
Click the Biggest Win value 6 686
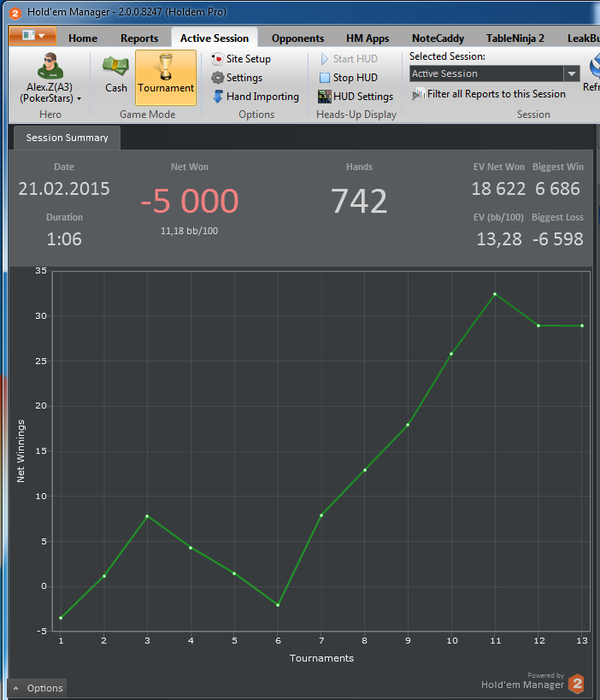click(x=558, y=189)
